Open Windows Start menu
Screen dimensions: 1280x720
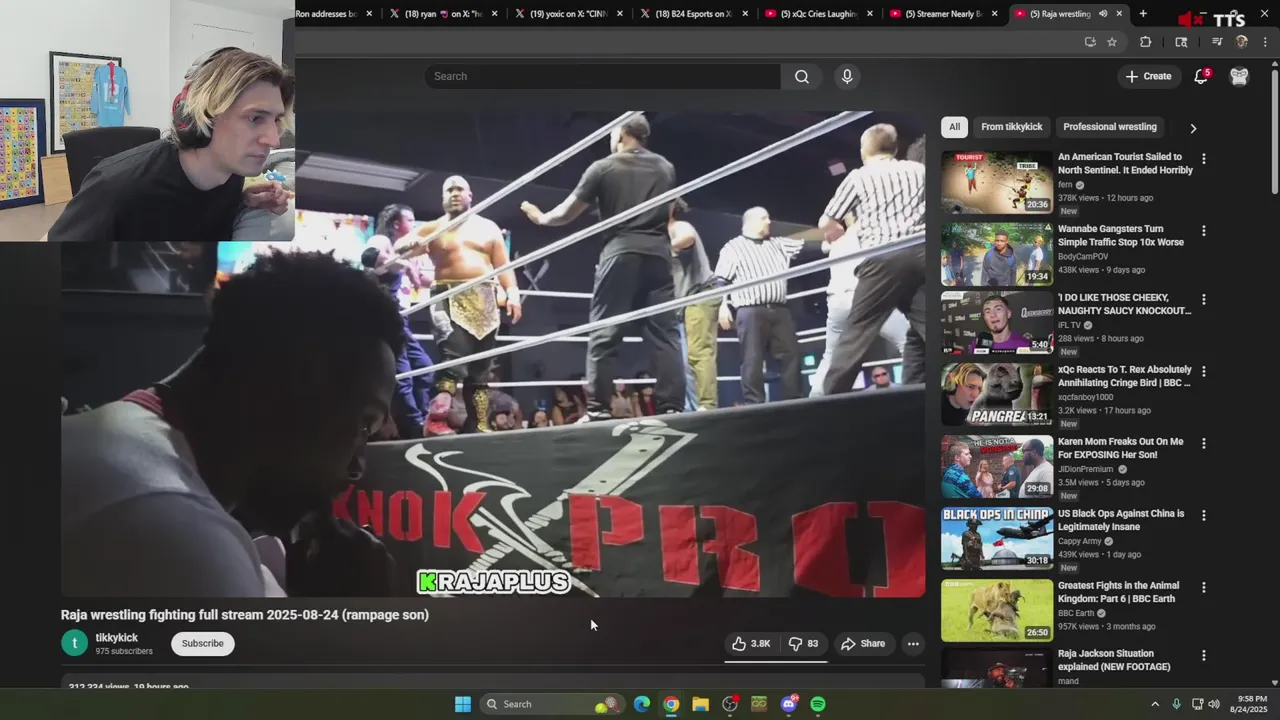[463, 704]
